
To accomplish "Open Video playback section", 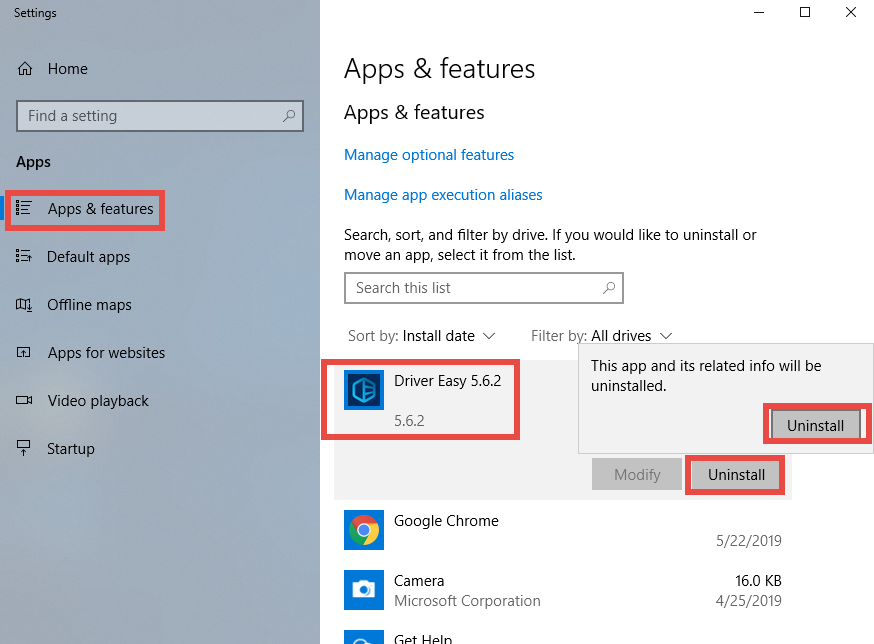I will [x=98, y=400].
